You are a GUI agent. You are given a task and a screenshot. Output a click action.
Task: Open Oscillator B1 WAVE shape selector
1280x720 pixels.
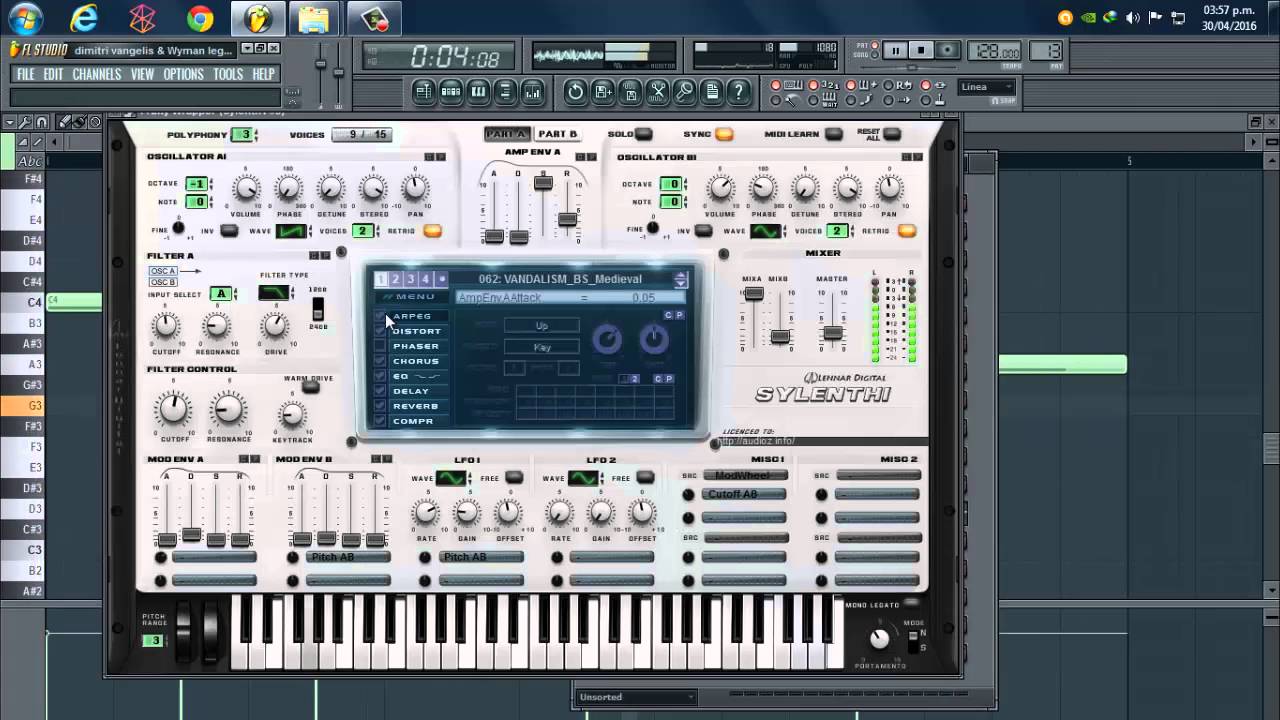[765, 231]
